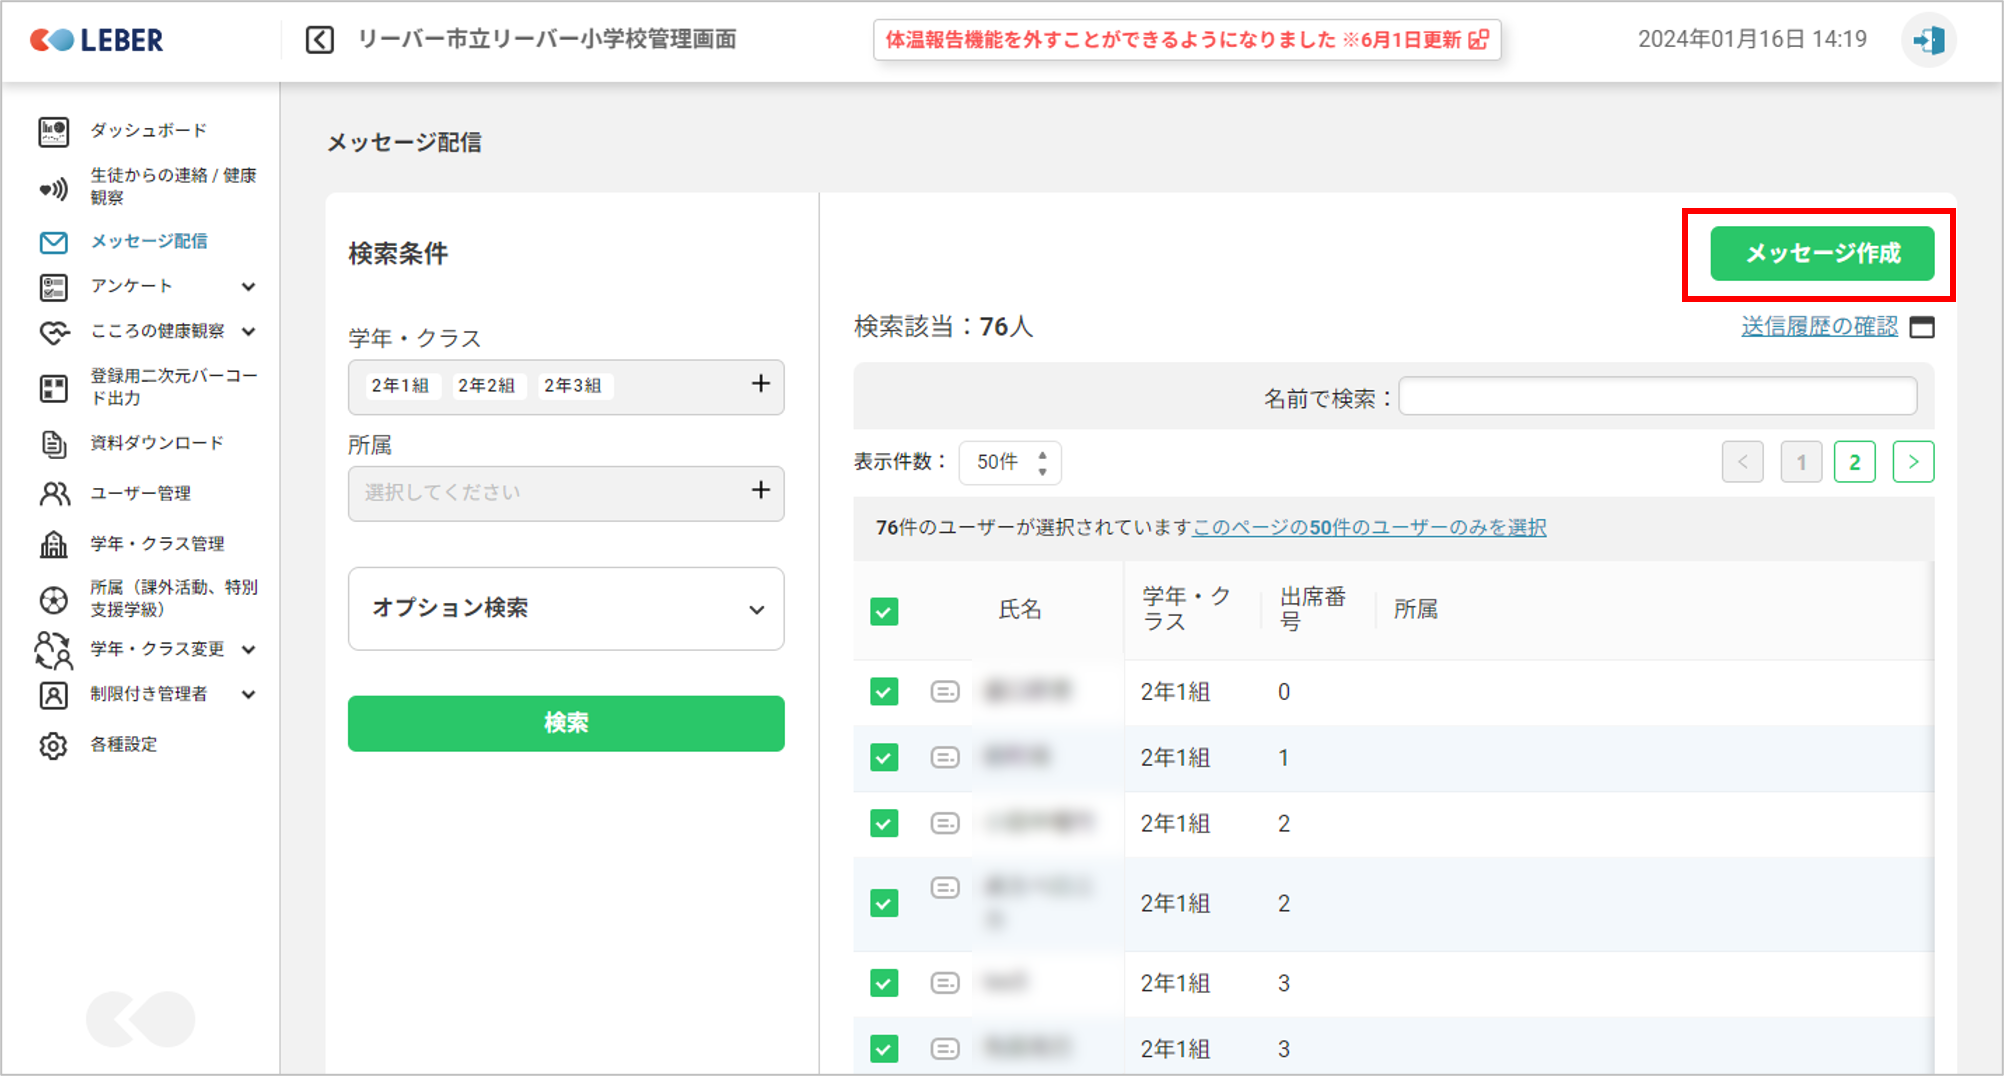Image resolution: width=2004 pixels, height=1076 pixels.
Task: Expand the アンケート sidebar submenu
Action: click(x=248, y=287)
